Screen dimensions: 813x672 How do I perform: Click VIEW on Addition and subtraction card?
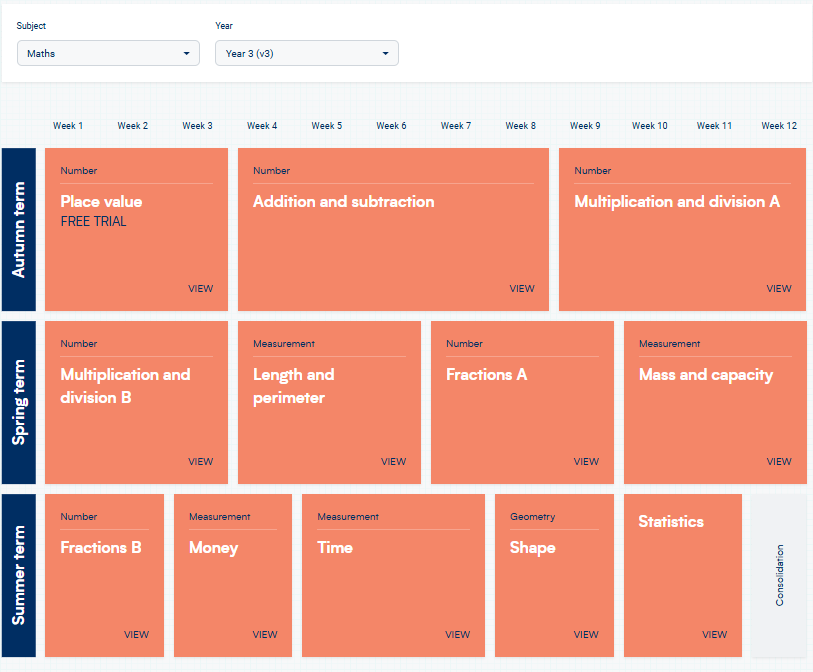click(521, 289)
